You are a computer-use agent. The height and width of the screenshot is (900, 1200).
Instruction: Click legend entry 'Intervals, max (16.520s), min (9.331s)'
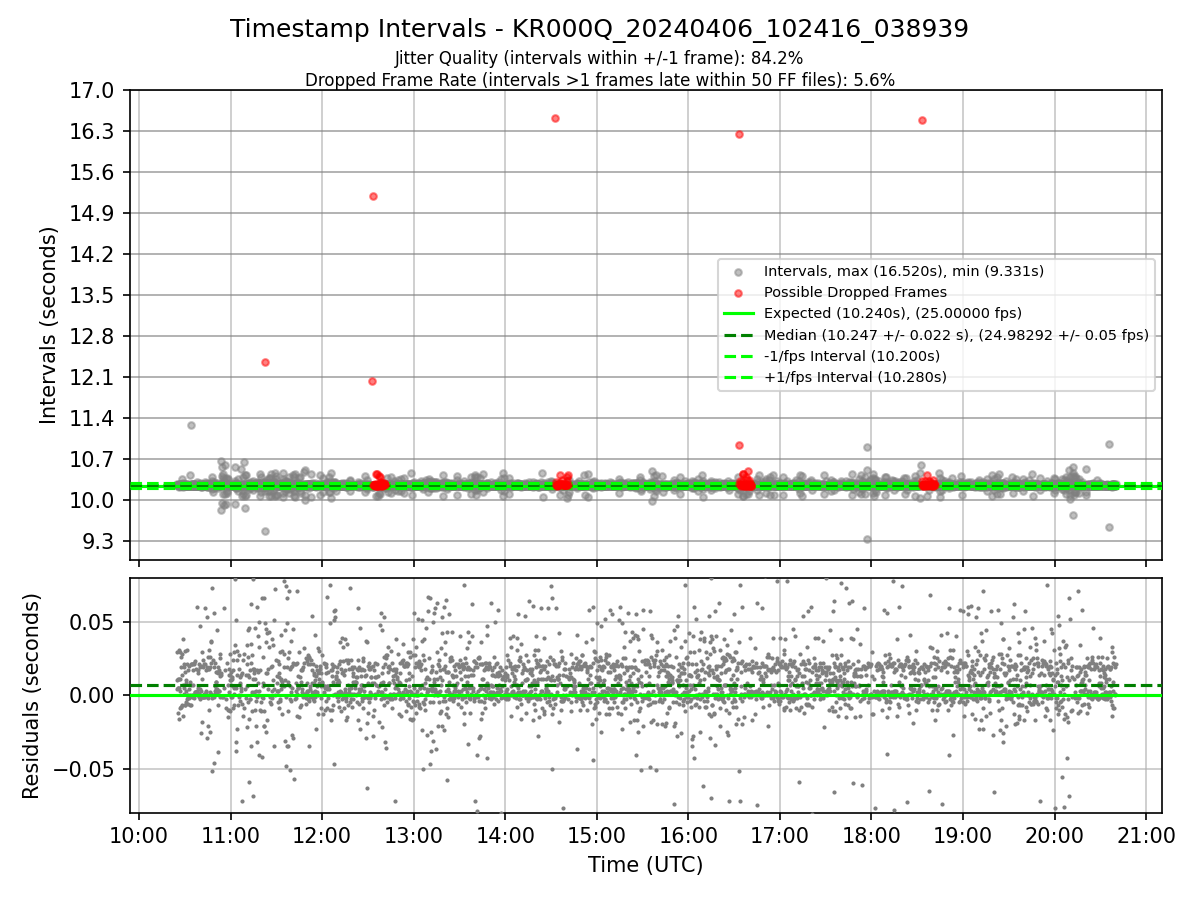[x=903, y=271]
